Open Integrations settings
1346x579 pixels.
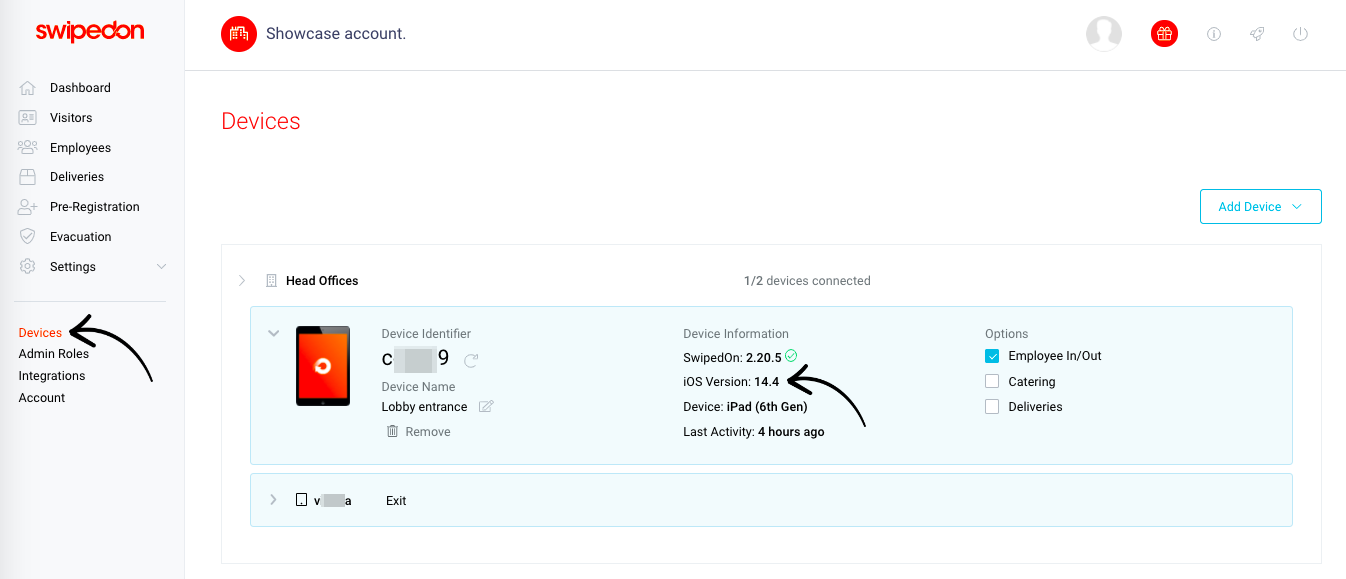52,376
